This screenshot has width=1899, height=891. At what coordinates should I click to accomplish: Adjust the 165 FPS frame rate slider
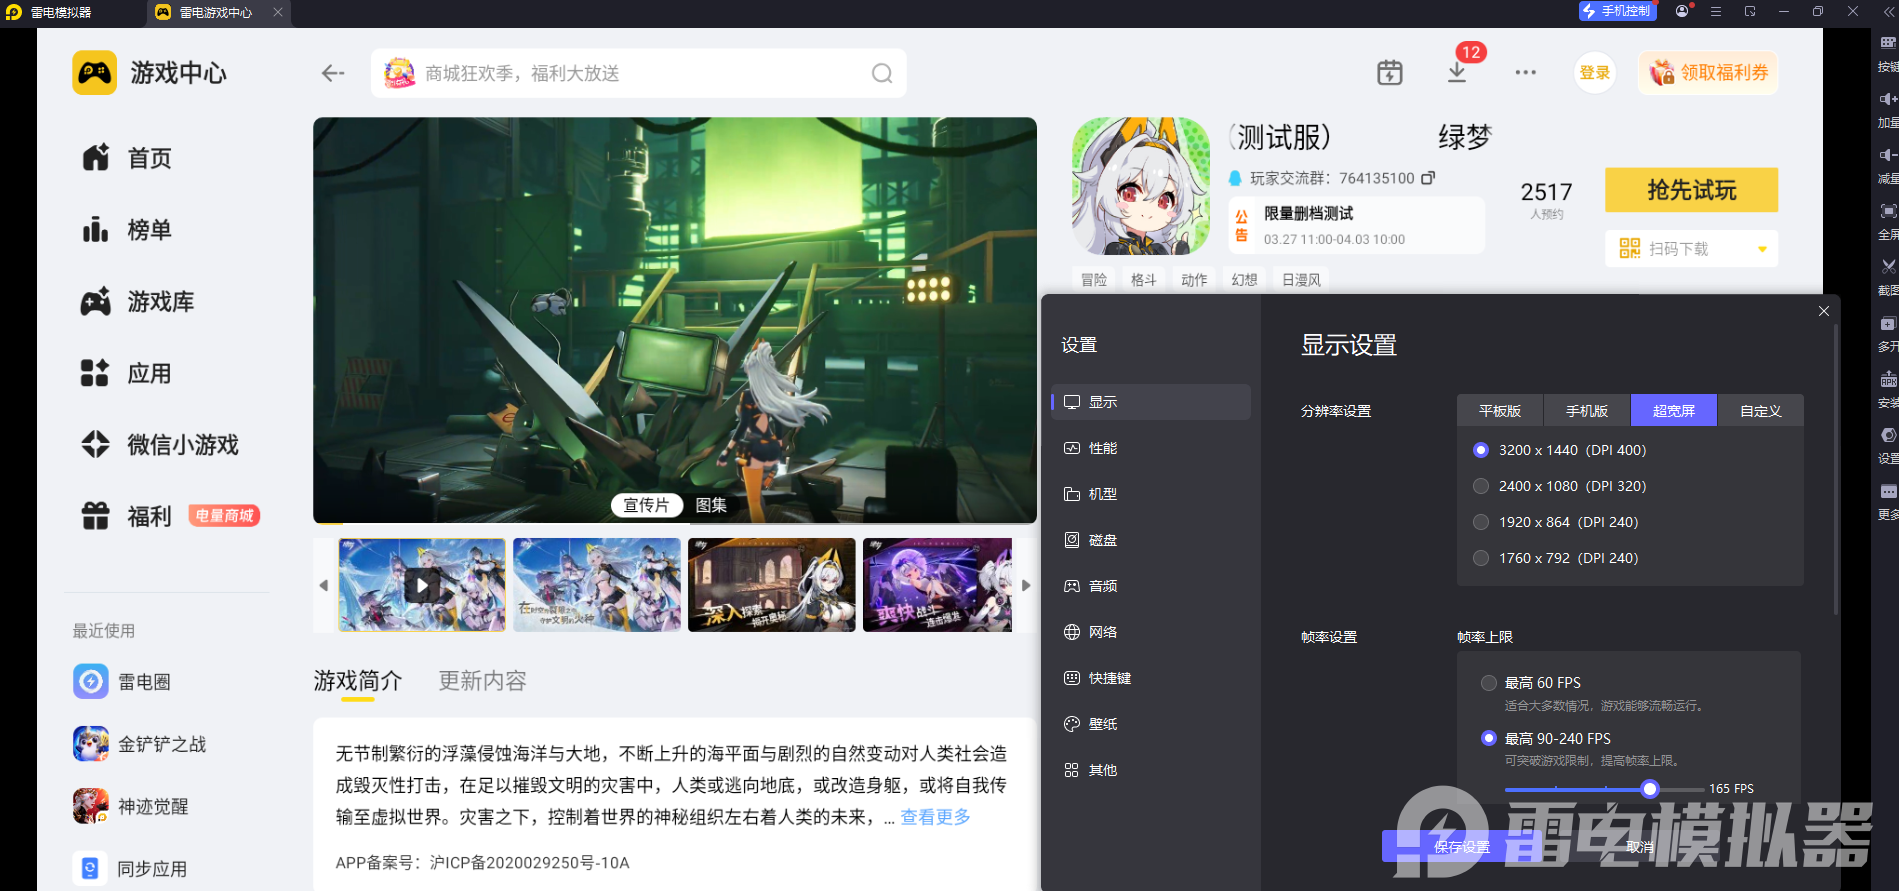click(x=1650, y=789)
